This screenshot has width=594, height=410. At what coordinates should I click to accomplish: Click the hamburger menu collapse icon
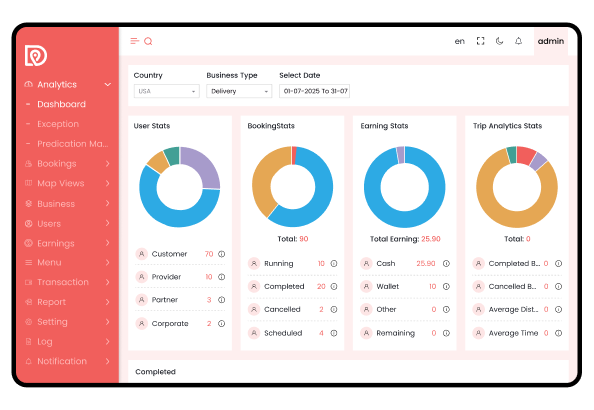click(134, 41)
